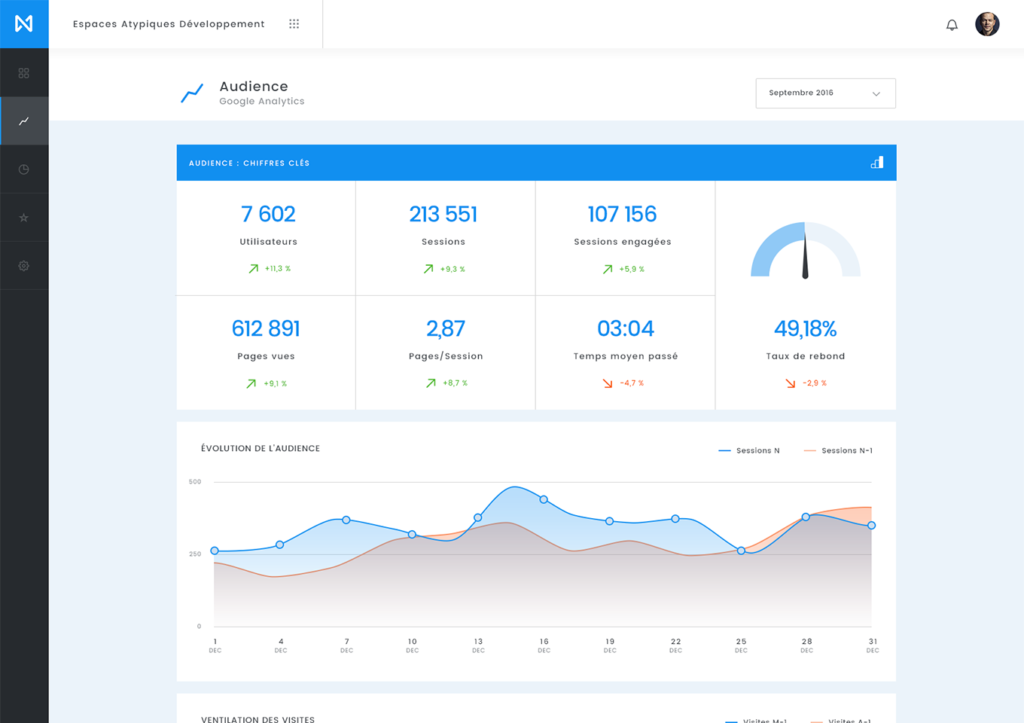Select the data point on 13 DEC
The width and height of the screenshot is (1024, 723).
click(x=477, y=519)
